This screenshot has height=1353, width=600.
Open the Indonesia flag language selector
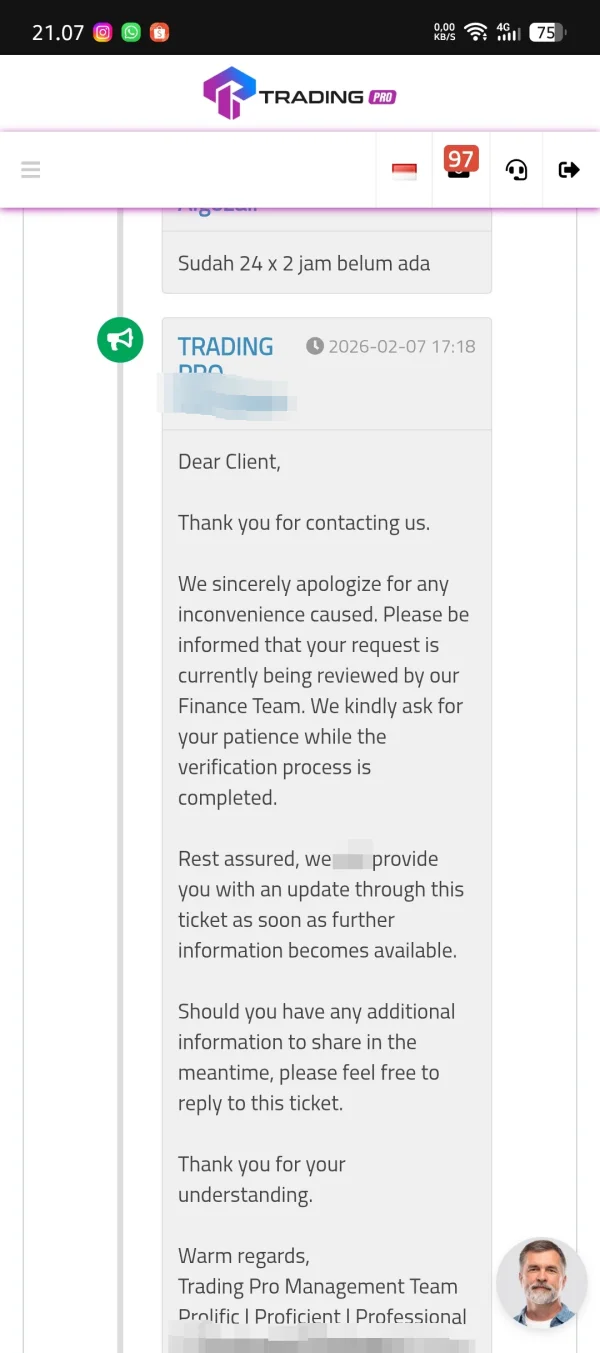click(404, 171)
